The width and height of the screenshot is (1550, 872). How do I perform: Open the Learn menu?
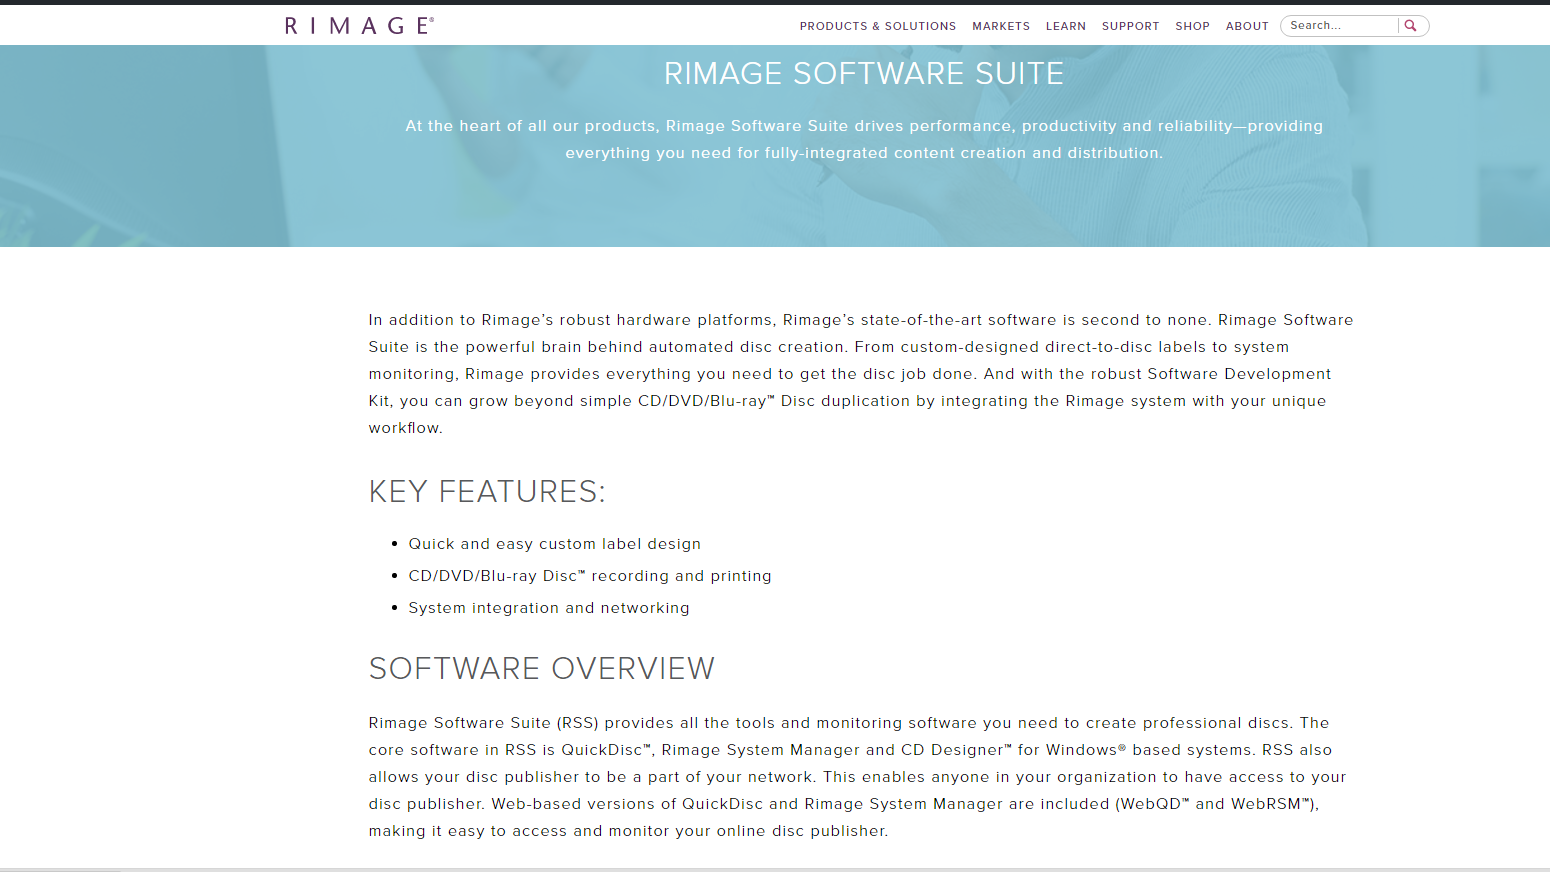[1066, 26]
